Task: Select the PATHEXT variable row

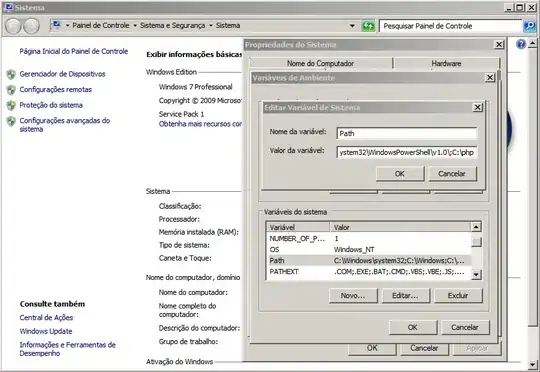Action: [x=368, y=271]
